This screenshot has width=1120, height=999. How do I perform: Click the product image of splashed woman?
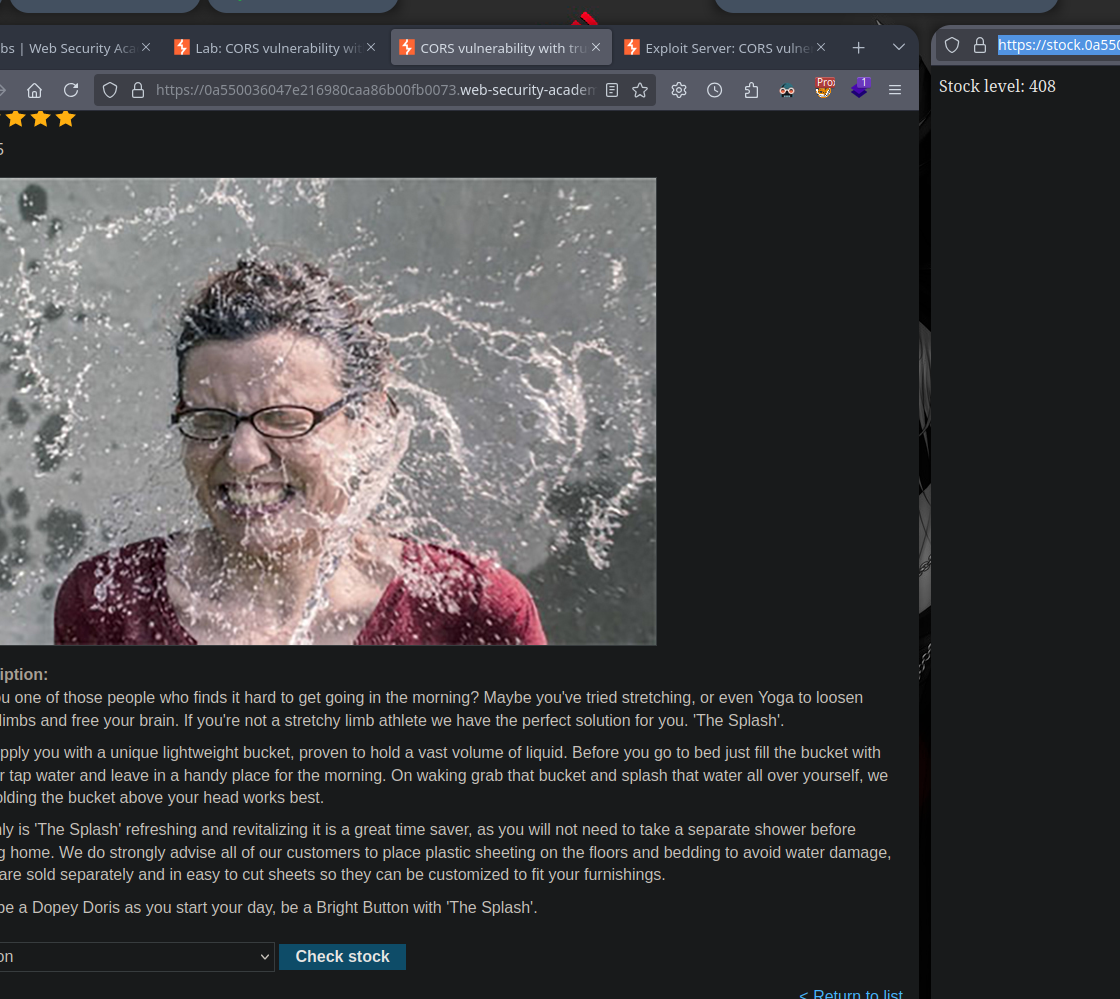click(328, 411)
